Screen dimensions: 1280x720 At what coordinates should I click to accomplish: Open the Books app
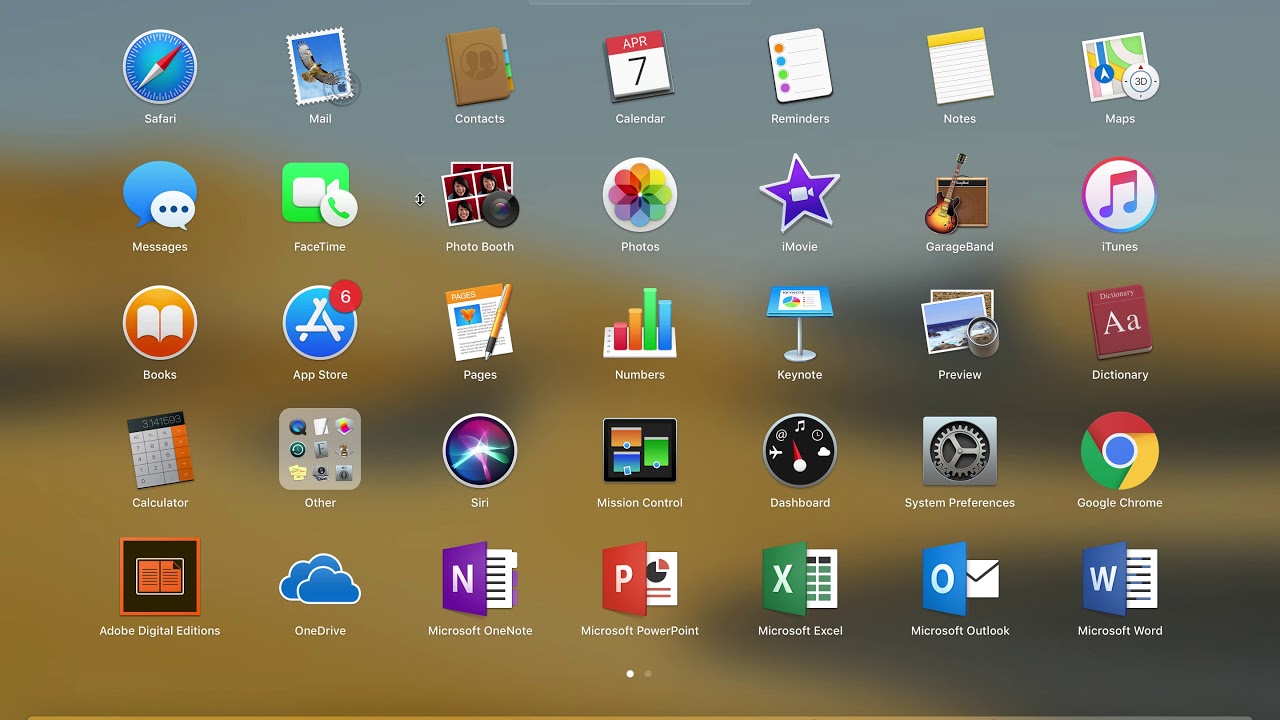[160, 323]
